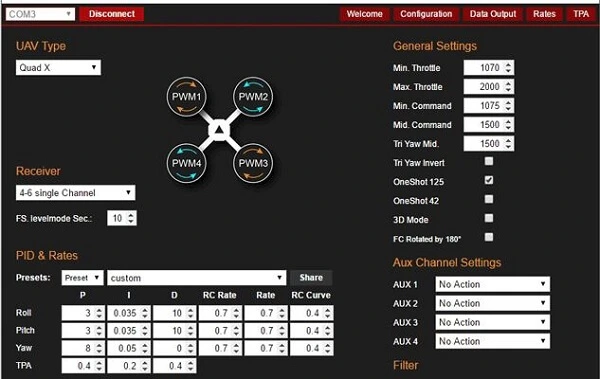Click the Yaw RC Rate field
The height and width of the screenshot is (379, 600).
[220, 348]
